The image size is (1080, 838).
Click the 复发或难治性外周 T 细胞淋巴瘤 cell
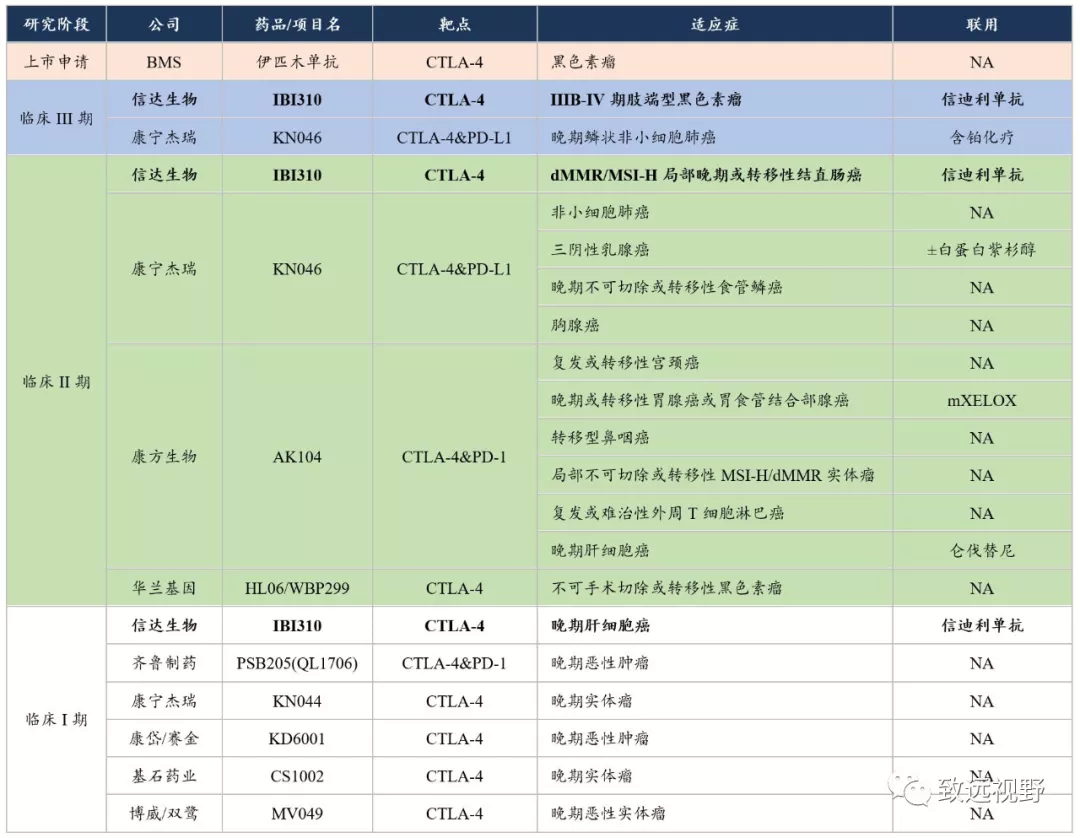(x=715, y=513)
